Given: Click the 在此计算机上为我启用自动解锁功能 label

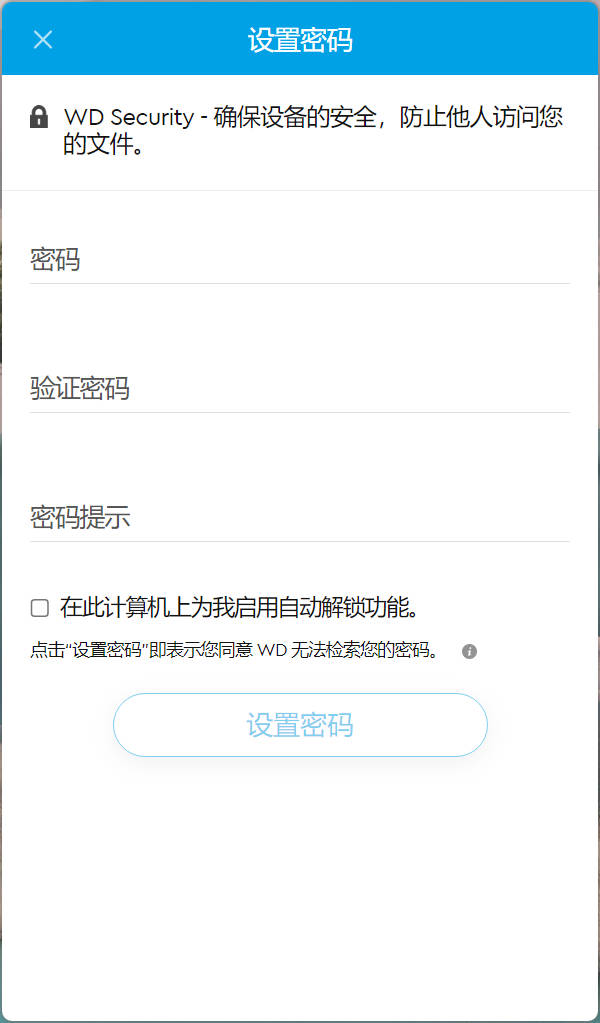Looking at the screenshot, I should pyautogui.click(x=239, y=608).
